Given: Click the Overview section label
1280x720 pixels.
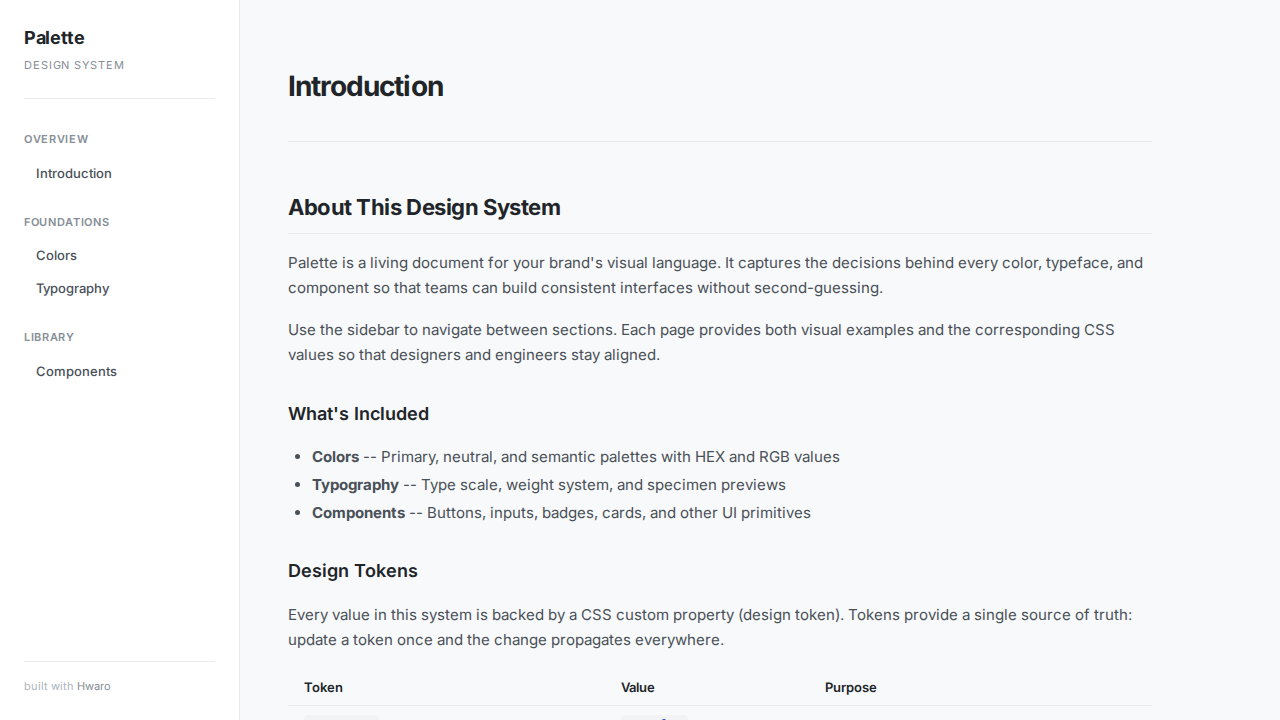Looking at the screenshot, I should coord(56,139).
